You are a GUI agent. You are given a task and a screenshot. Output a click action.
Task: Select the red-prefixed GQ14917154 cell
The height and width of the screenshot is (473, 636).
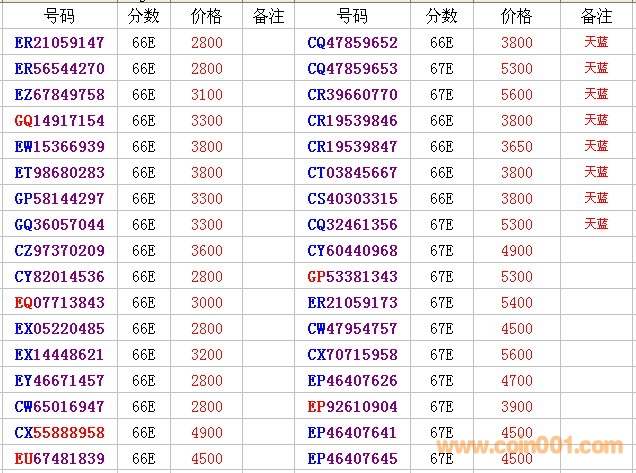(60, 121)
